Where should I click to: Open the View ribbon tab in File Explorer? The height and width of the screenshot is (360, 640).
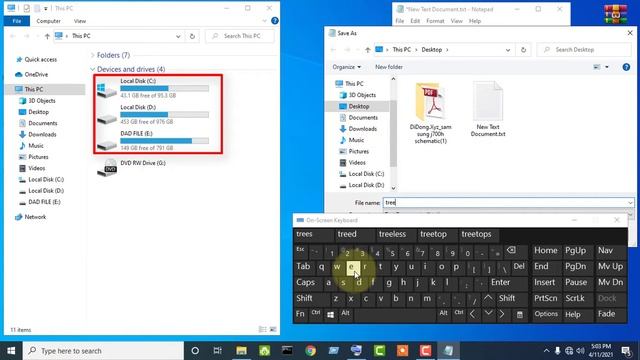coord(80,21)
